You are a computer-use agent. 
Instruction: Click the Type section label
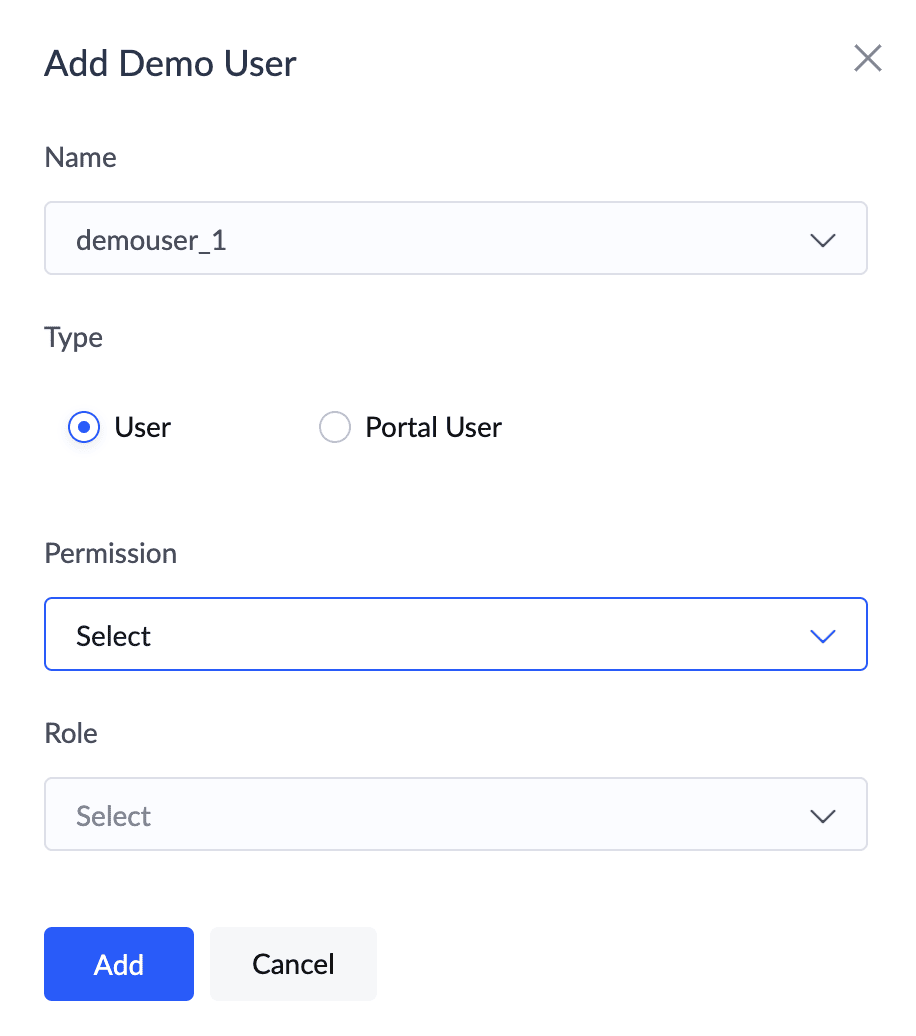[x=73, y=338]
